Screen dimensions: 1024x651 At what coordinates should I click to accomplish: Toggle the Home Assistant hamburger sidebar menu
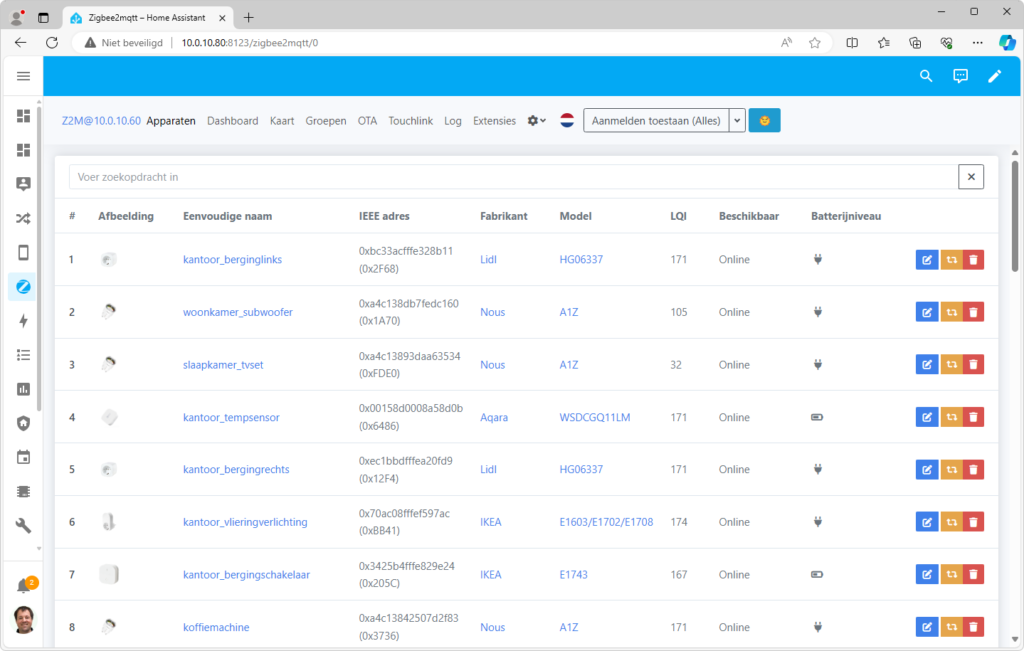pyautogui.click(x=23, y=76)
